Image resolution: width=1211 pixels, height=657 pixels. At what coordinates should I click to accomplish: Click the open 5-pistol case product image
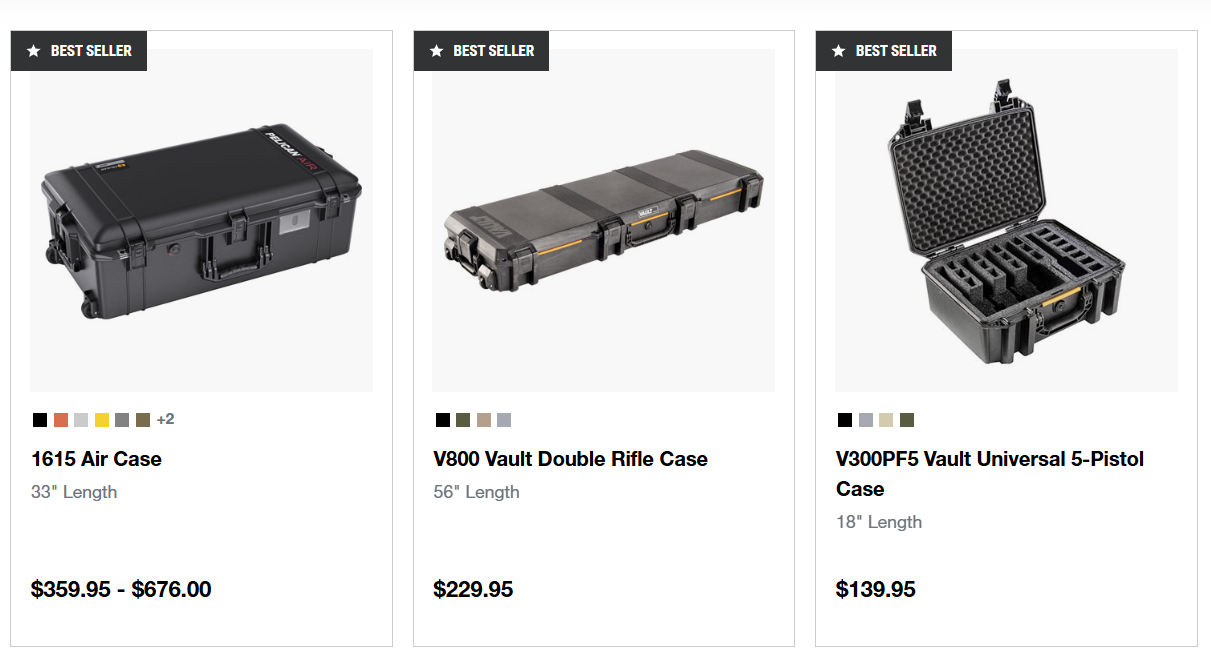pos(1006,220)
